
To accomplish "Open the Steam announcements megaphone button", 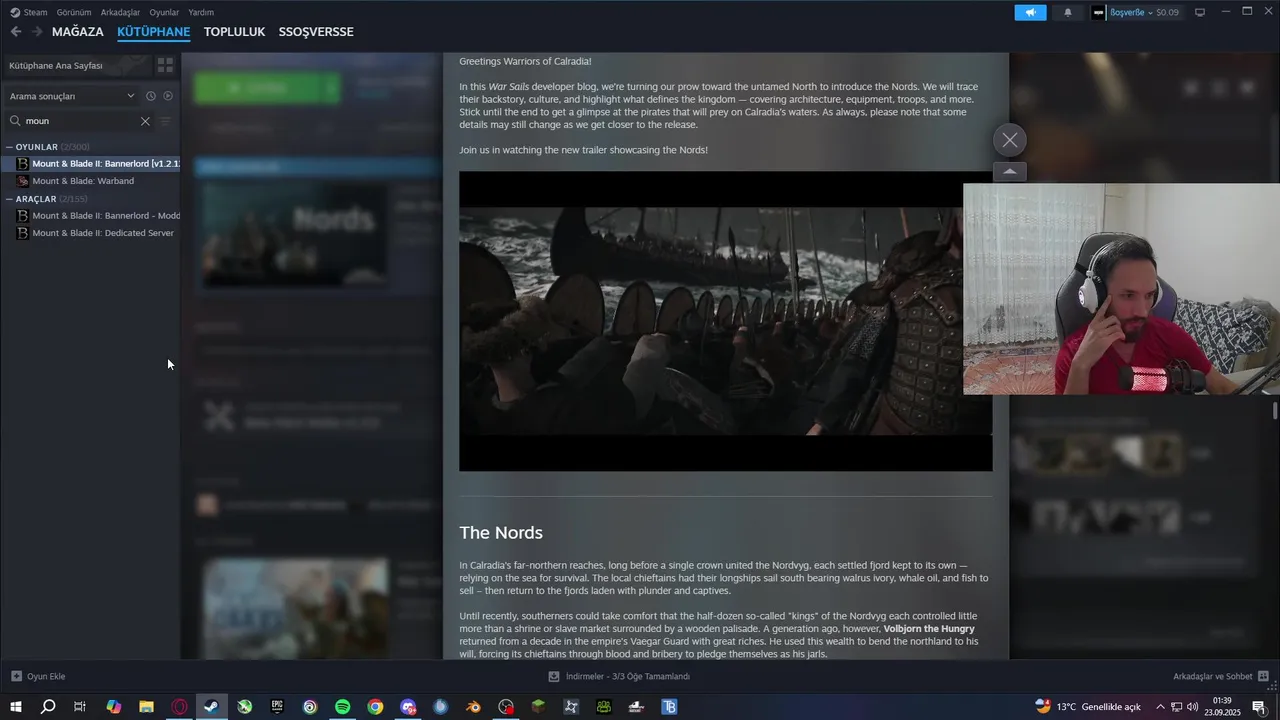I will coord(1030,12).
